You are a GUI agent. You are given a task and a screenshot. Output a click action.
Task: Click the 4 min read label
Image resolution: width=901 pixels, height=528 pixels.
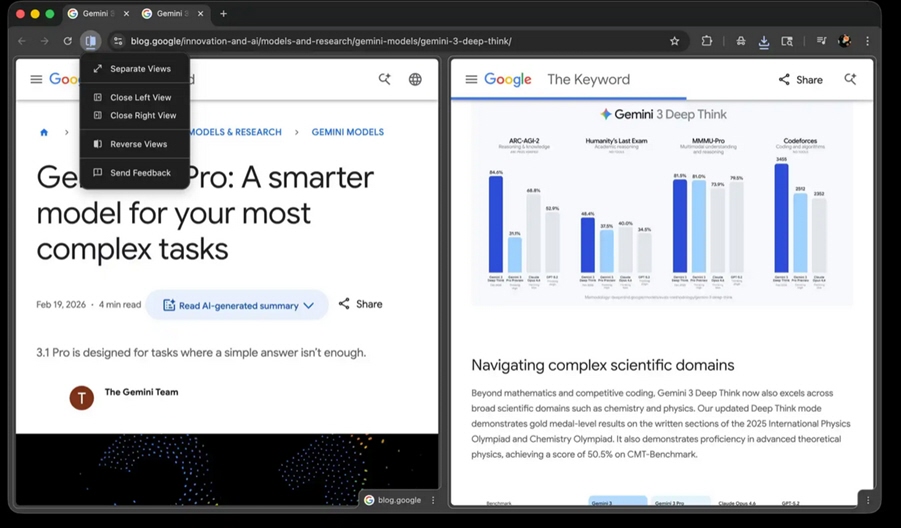(120, 305)
